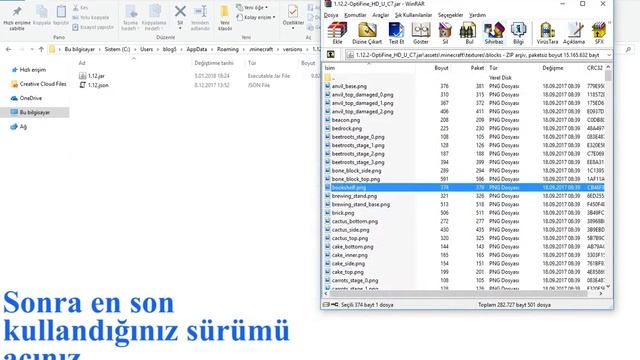
Task: Click Sil (Delete) in the Explorer ribbon
Action: tap(180, 16)
